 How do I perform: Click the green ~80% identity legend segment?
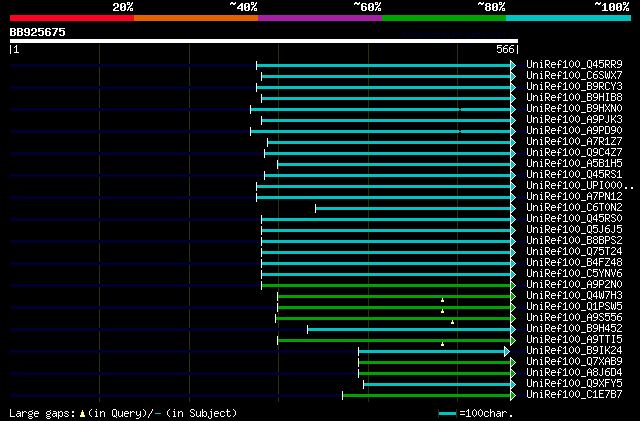[444, 18]
